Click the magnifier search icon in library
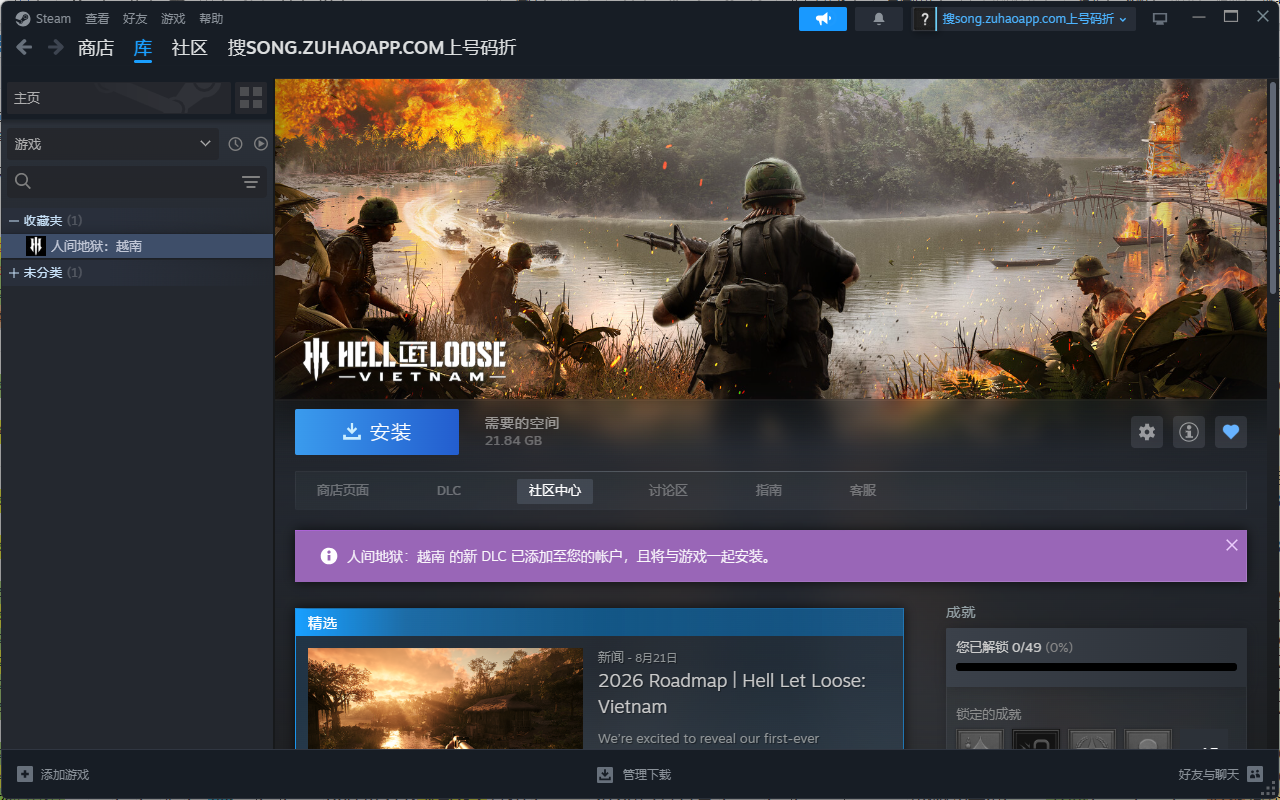This screenshot has width=1280, height=800. click(23, 181)
